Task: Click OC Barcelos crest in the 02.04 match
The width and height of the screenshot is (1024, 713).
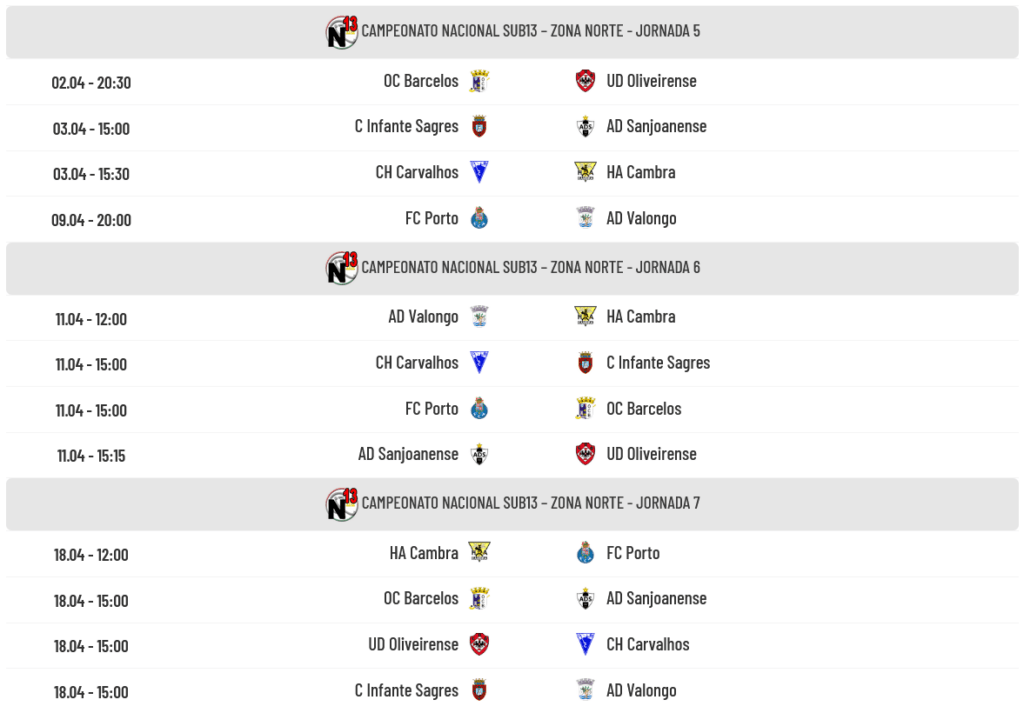Action: click(479, 81)
